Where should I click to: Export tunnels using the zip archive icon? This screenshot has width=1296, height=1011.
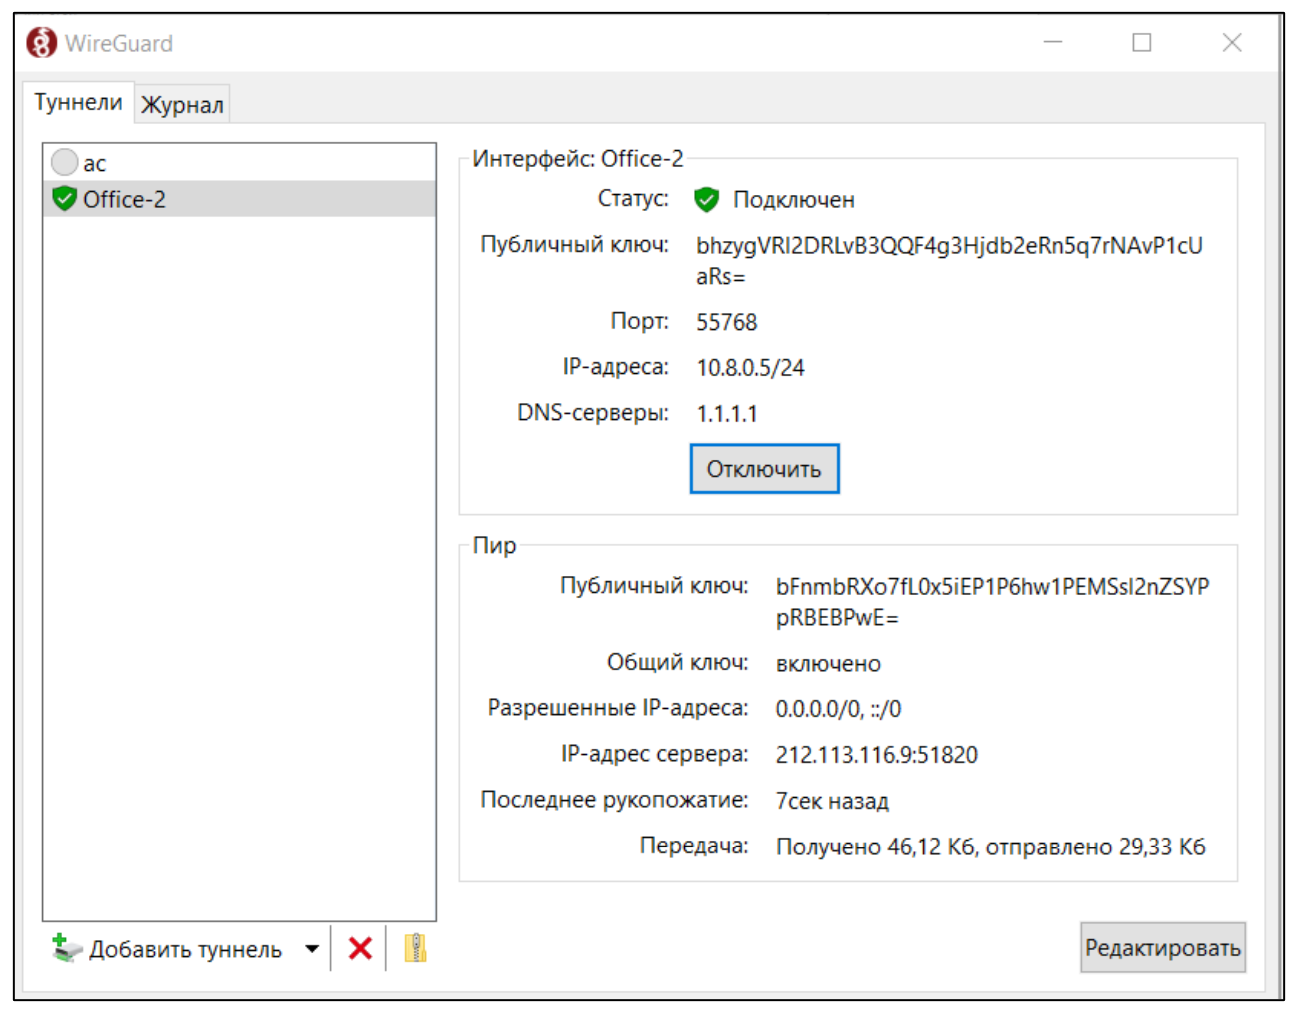click(417, 948)
